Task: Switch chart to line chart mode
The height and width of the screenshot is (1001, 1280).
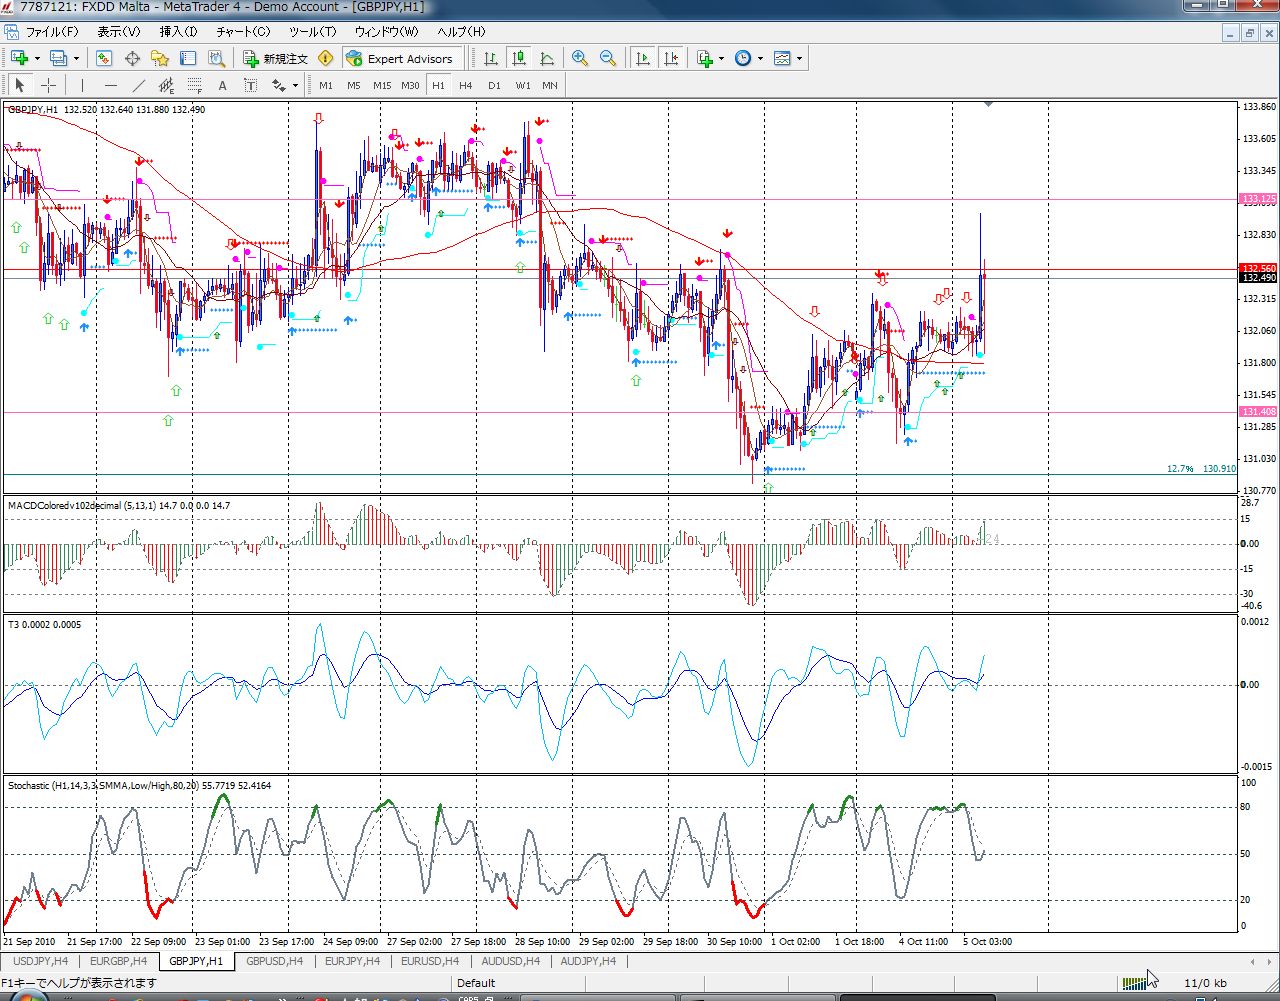Action: point(547,59)
